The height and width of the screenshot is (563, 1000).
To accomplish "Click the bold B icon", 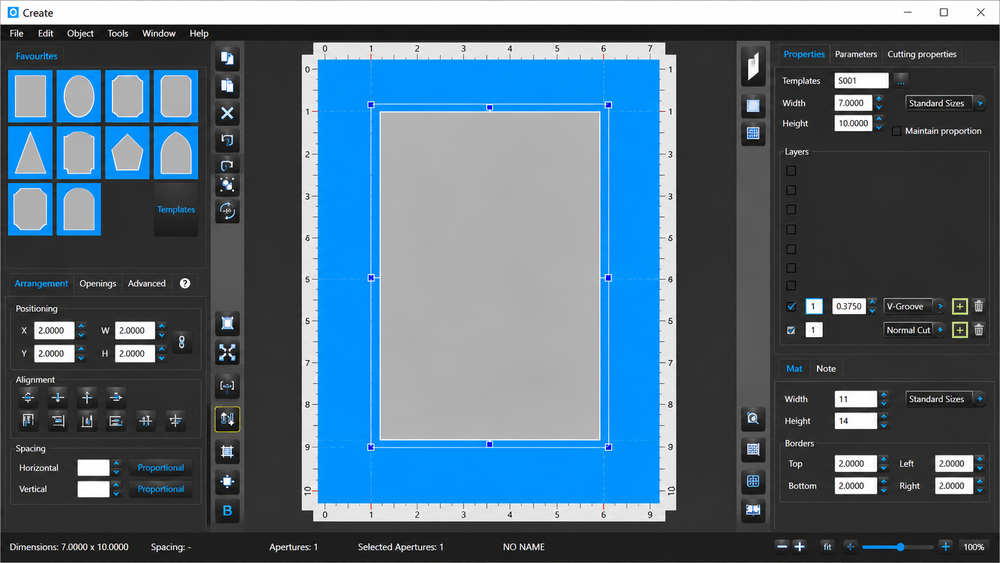I will (x=227, y=511).
